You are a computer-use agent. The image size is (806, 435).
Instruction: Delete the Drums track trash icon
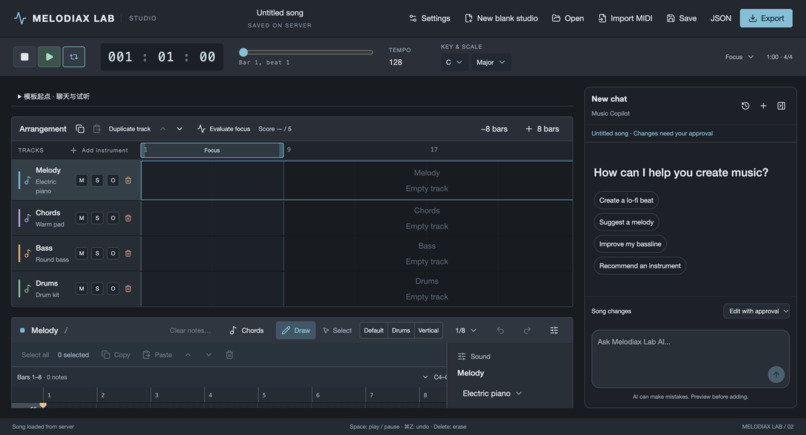[128, 288]
